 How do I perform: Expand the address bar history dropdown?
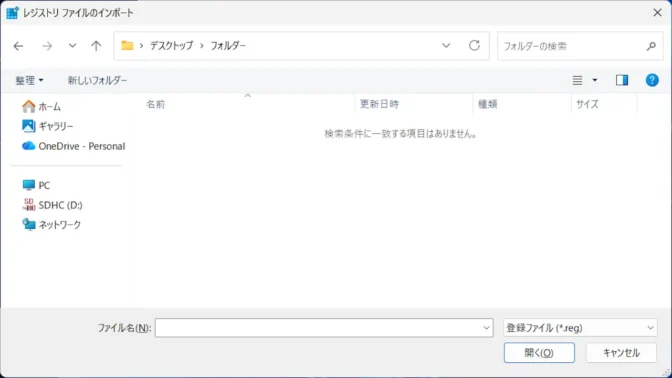tap(446, 45)
